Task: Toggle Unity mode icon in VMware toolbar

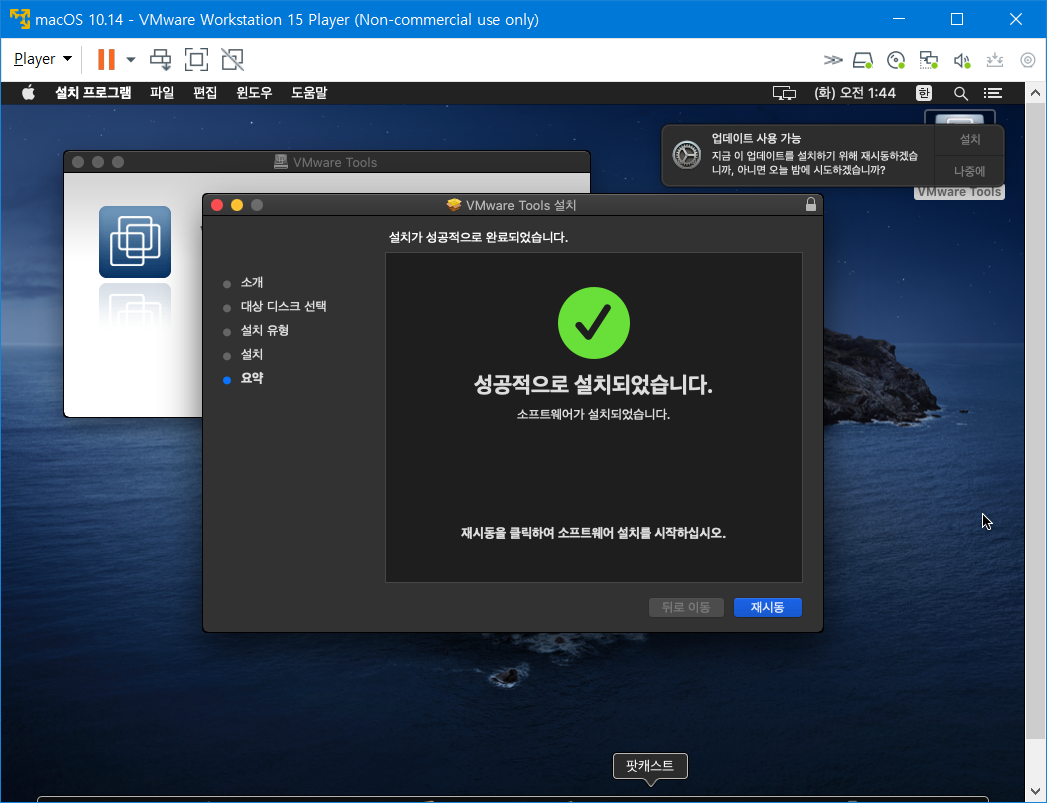Action: [232, 59]
